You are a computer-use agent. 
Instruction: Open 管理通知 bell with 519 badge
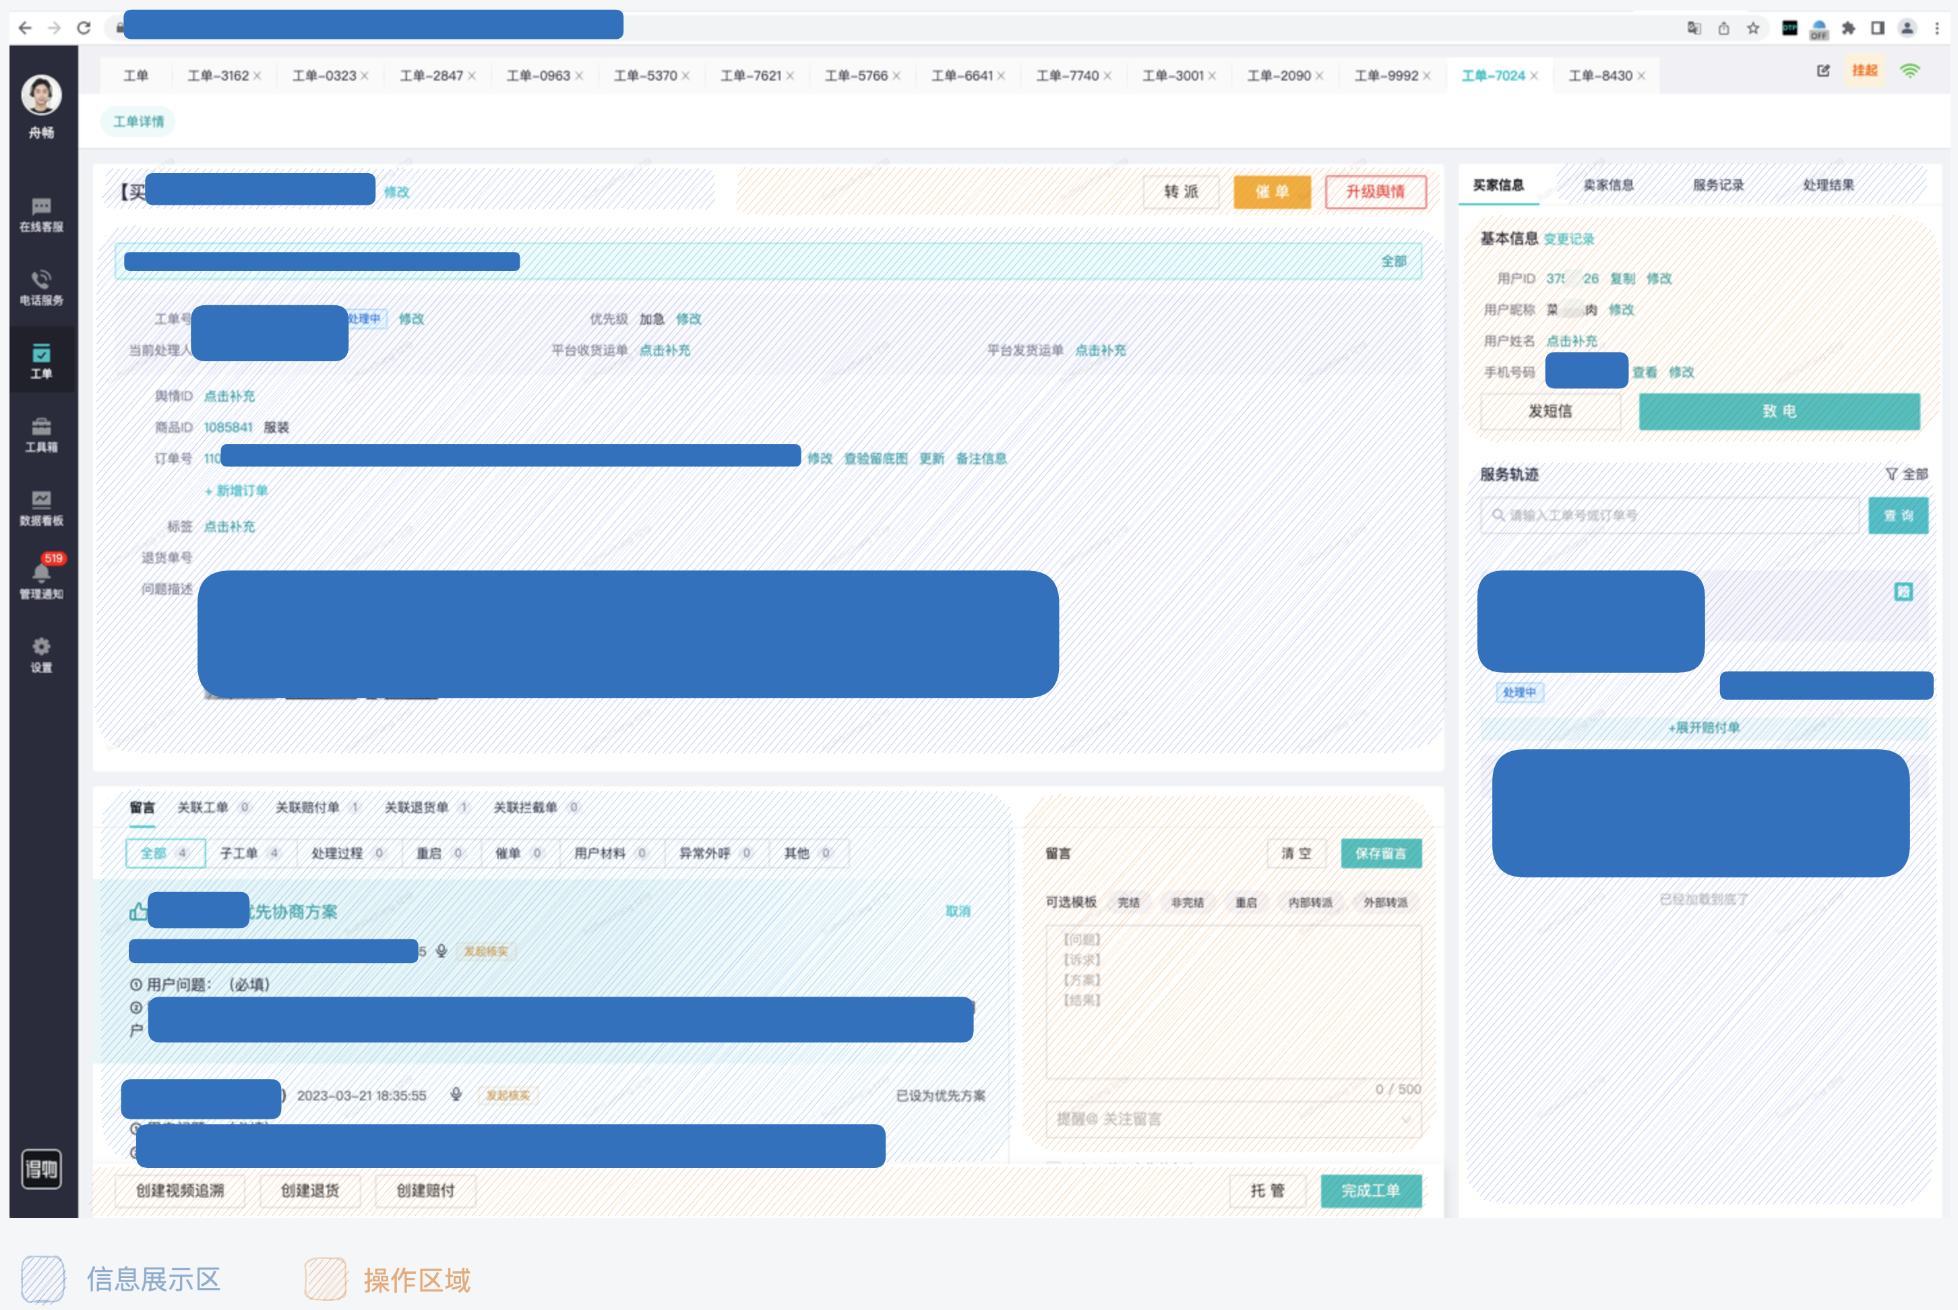pyautogui.click(x=41, y=578)
